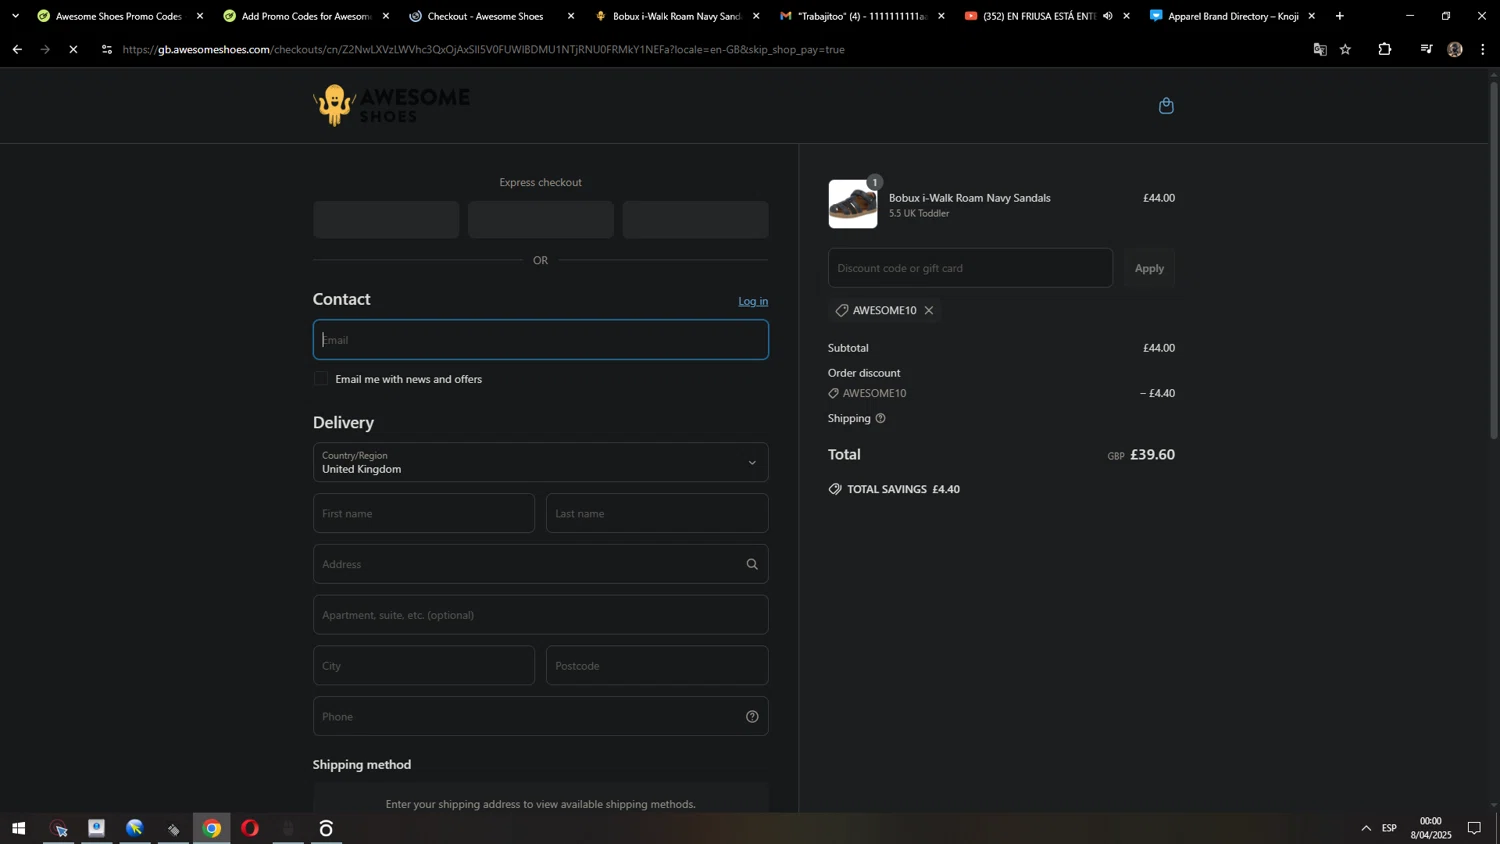Image resolution: width=1500 pixels, height=844 pixels.
Task: Click the TOTAL SAVINGS £4.40 text
Action: [903, 490]
